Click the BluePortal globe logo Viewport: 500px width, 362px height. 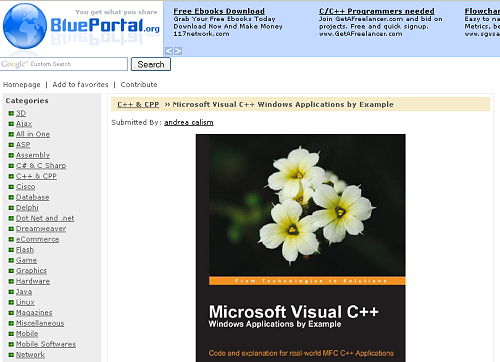[25, 26]
